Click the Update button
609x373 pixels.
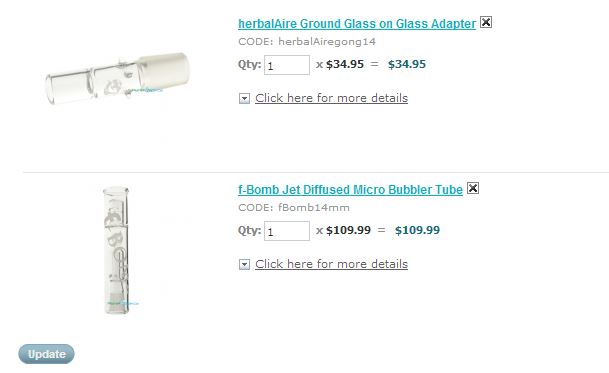pyautogui.click(x=46, y=354)
